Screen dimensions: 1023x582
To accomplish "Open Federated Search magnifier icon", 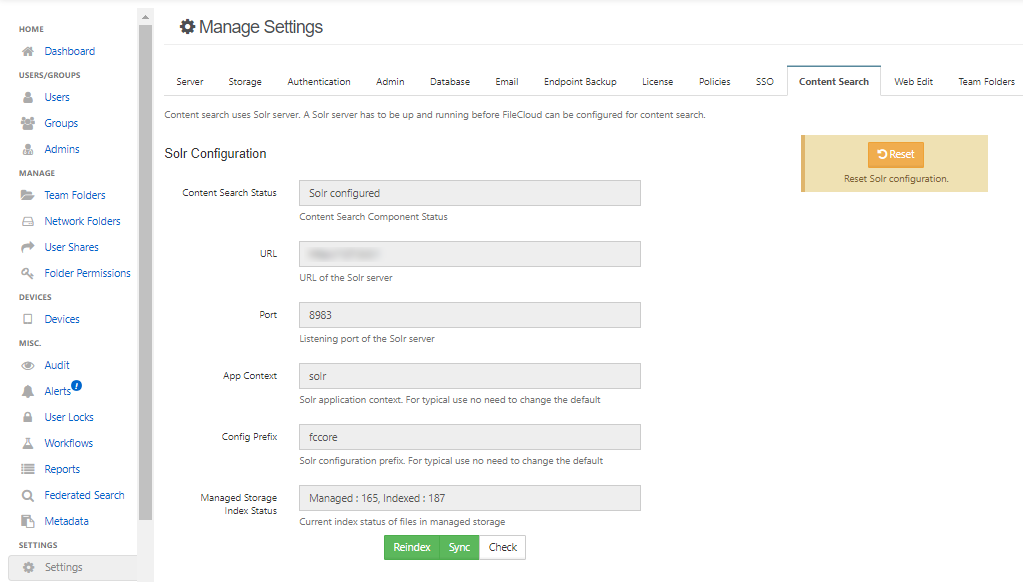I will click(x=27, y=495).
